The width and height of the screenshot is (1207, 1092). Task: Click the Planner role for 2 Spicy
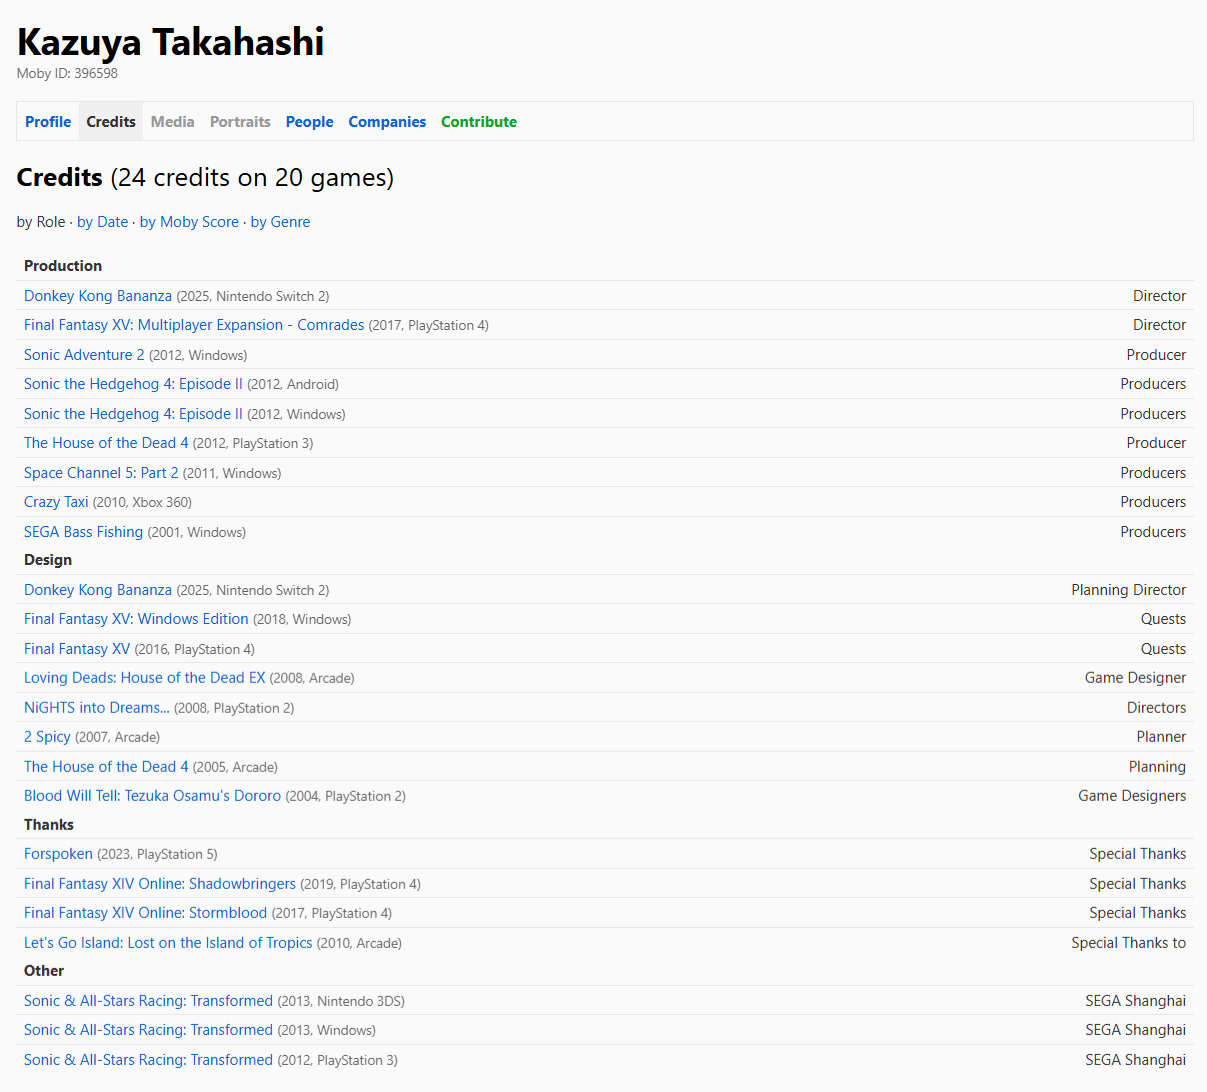pos(1161,737)
